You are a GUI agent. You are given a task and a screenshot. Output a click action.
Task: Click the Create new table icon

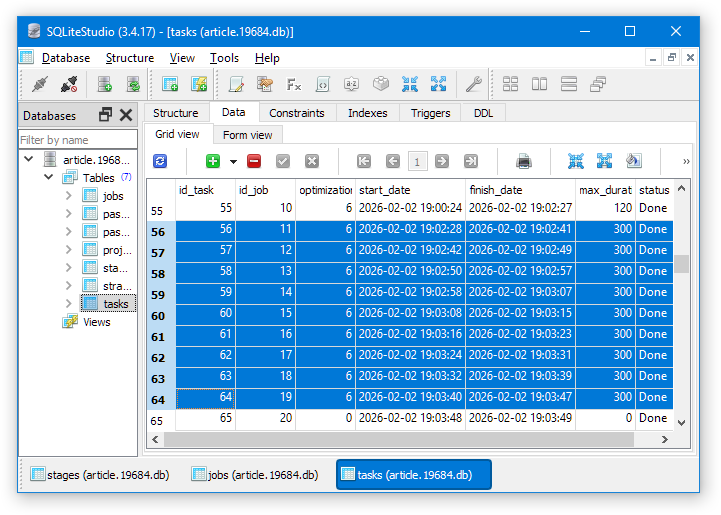[x=170, y=84]
